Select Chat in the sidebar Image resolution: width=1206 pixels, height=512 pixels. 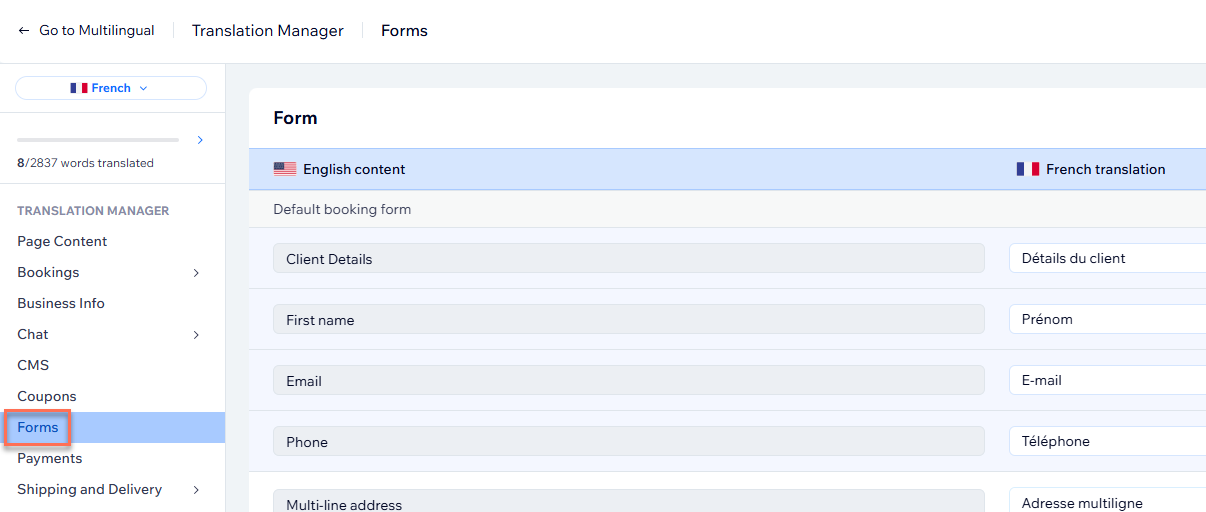33,334
